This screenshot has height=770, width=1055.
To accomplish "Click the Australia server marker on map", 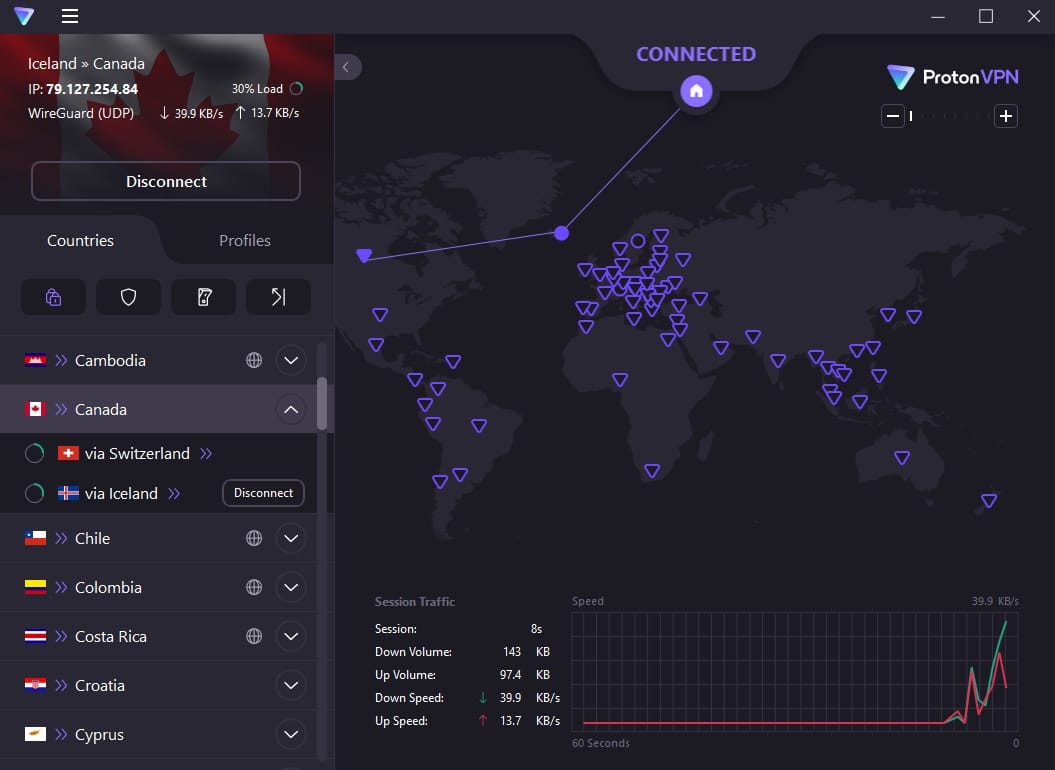I will 902,458.
